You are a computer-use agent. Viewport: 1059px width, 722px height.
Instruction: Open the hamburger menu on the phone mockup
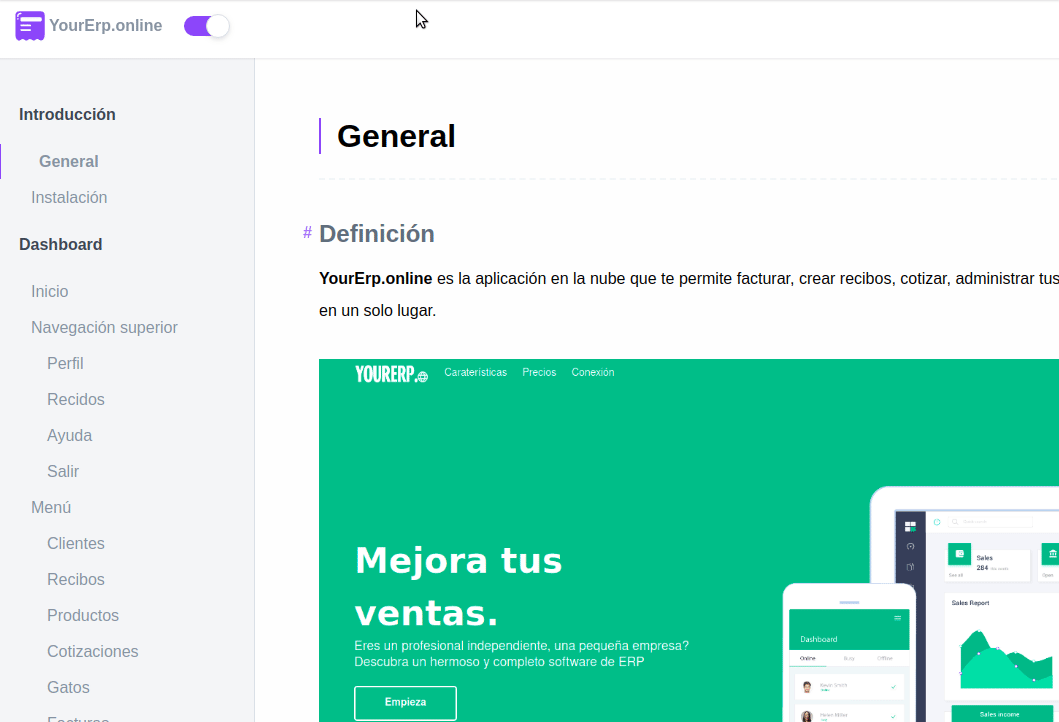[x=898, y=618]
